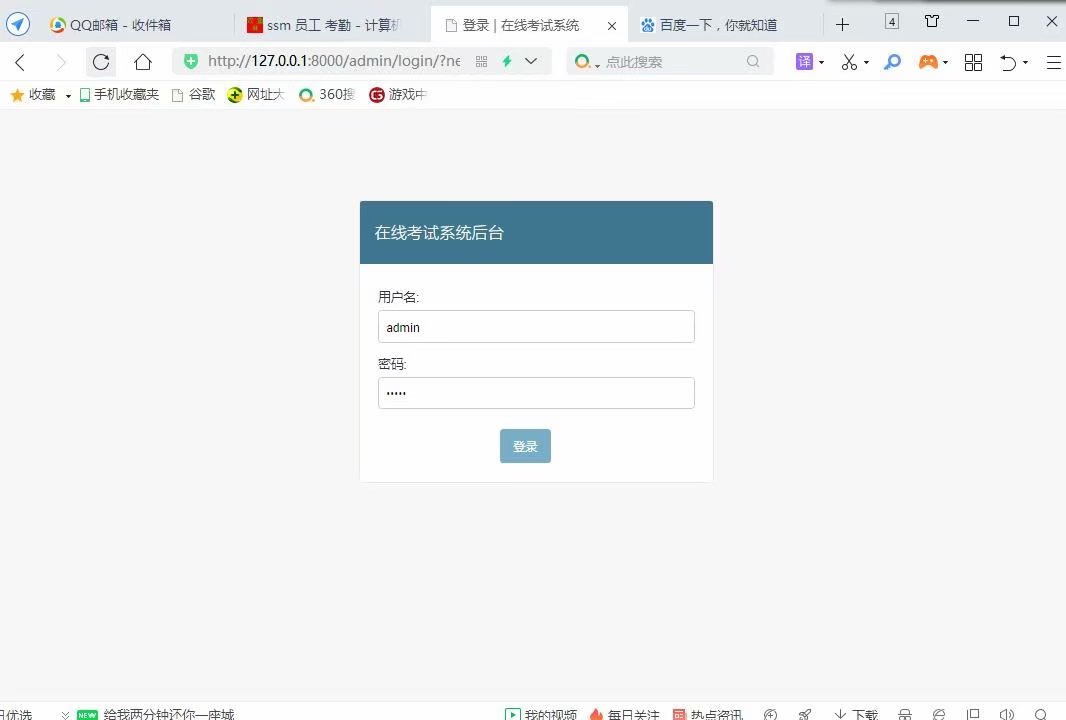Click the search magnifier in search box
Viewport: 1066px width, 720px height.
pyautogui.click(x=753, y=61)
